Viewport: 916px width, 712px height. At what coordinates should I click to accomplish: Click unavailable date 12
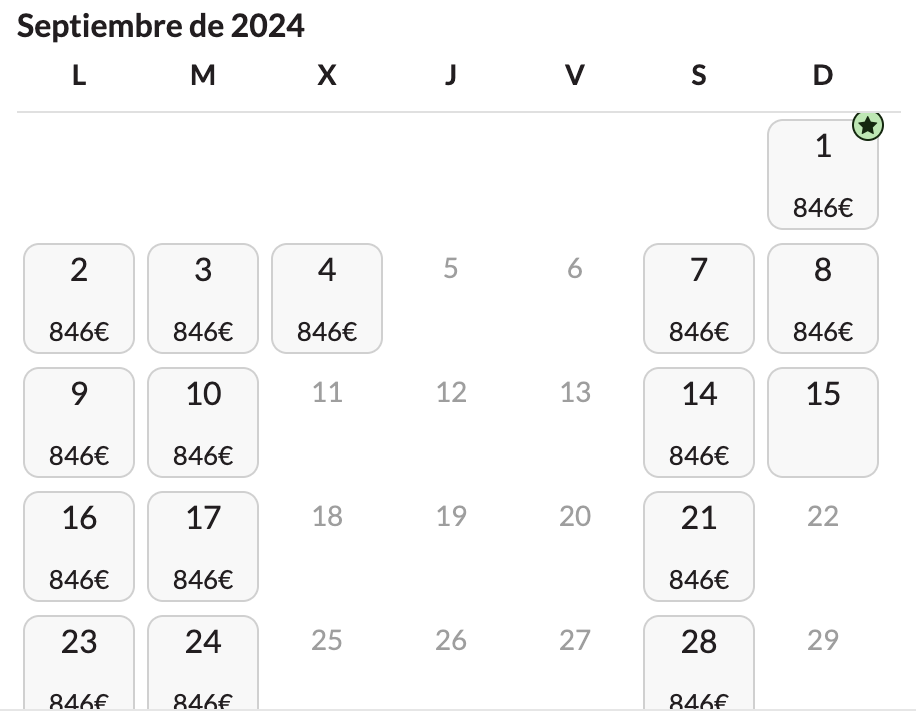(451, 393)
